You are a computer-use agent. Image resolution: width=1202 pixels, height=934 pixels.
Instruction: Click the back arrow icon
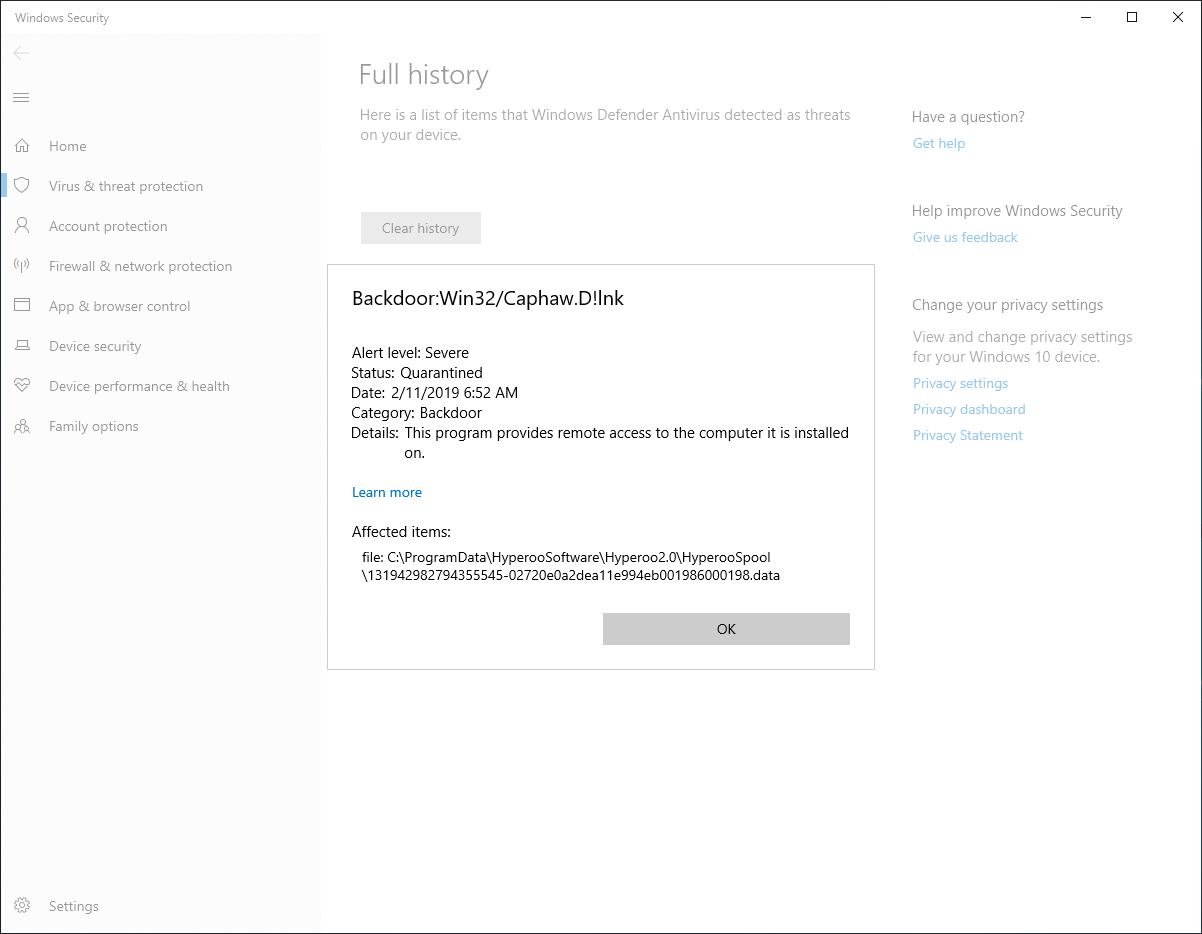pyautogui.click(x=21, y=53)
